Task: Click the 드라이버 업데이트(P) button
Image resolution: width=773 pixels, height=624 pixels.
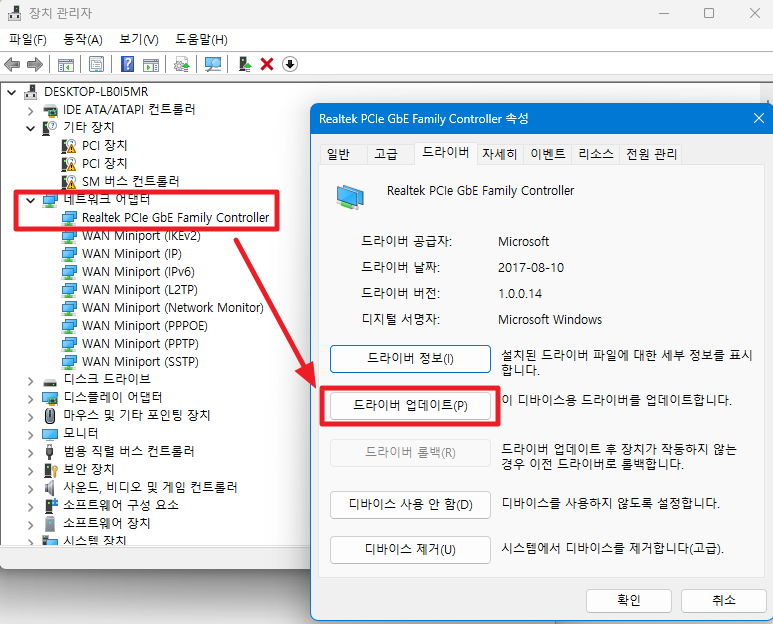Action: coord(410,406)
